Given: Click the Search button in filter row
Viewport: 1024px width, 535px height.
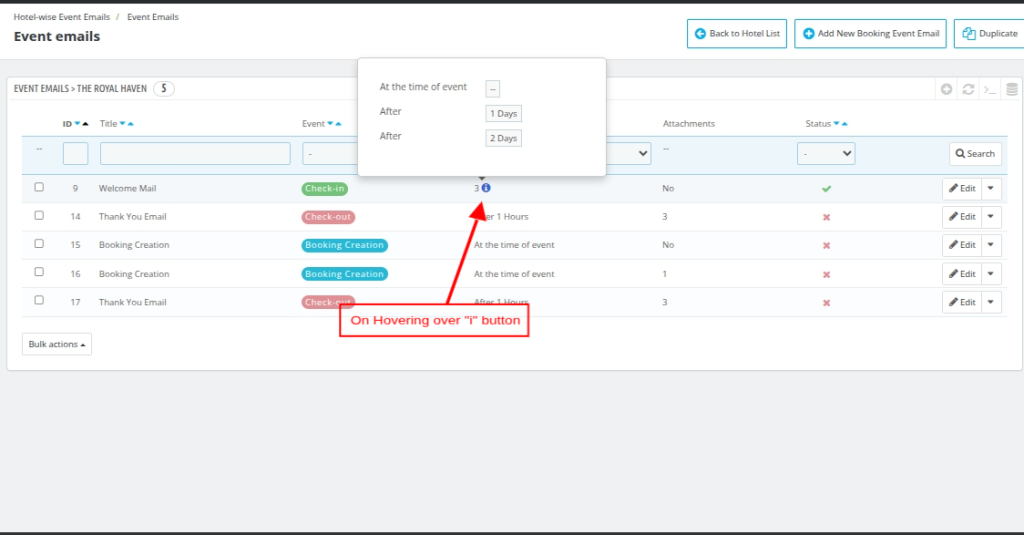Looking at the screenshot, I should point(975,154).
